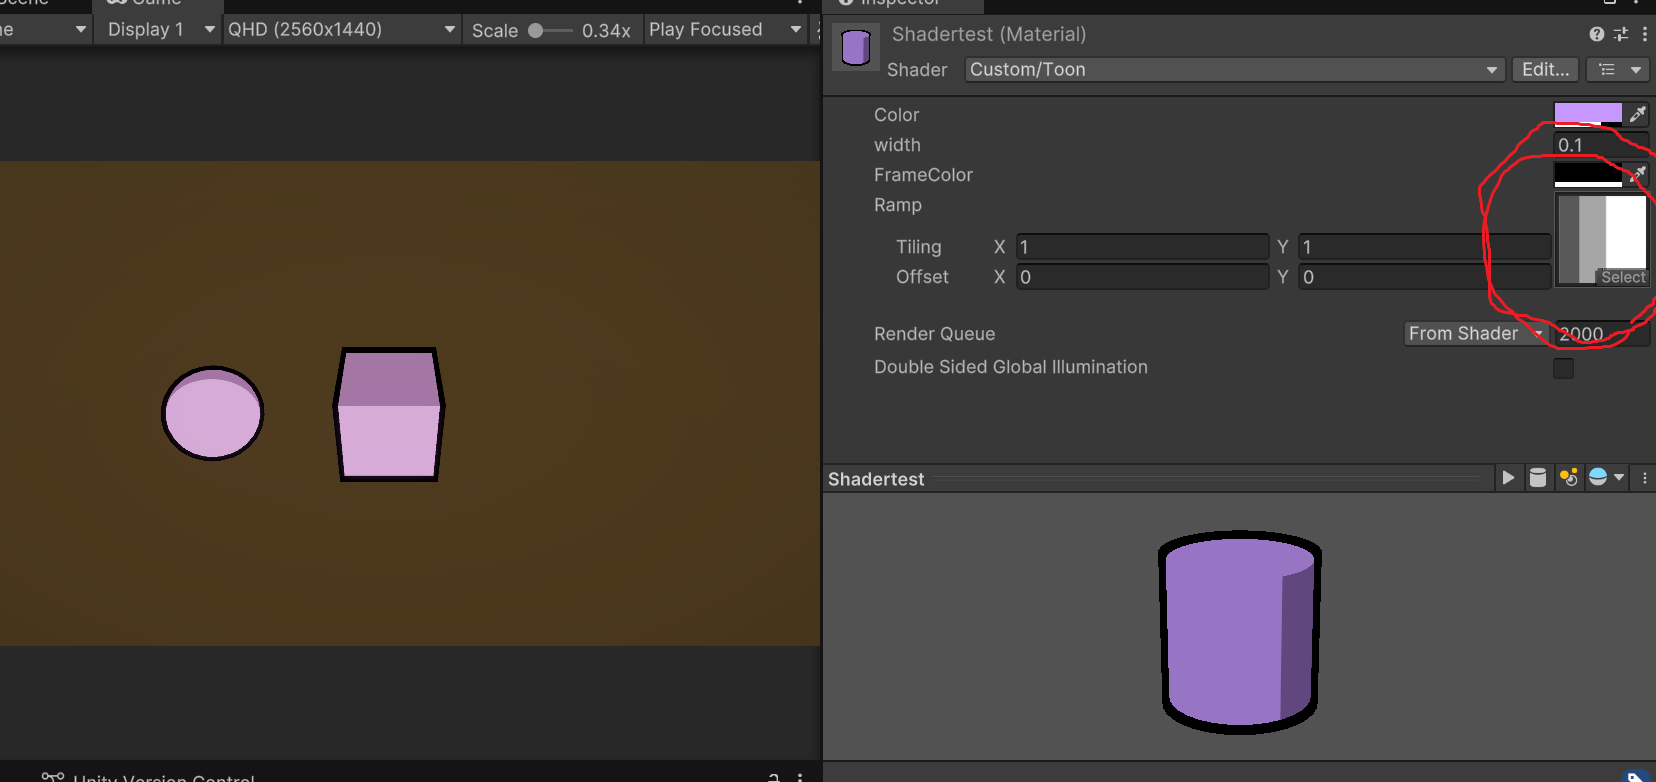1656x782 pixels.
Task: Click the Shadertest material icon
Action: point(856,47)
